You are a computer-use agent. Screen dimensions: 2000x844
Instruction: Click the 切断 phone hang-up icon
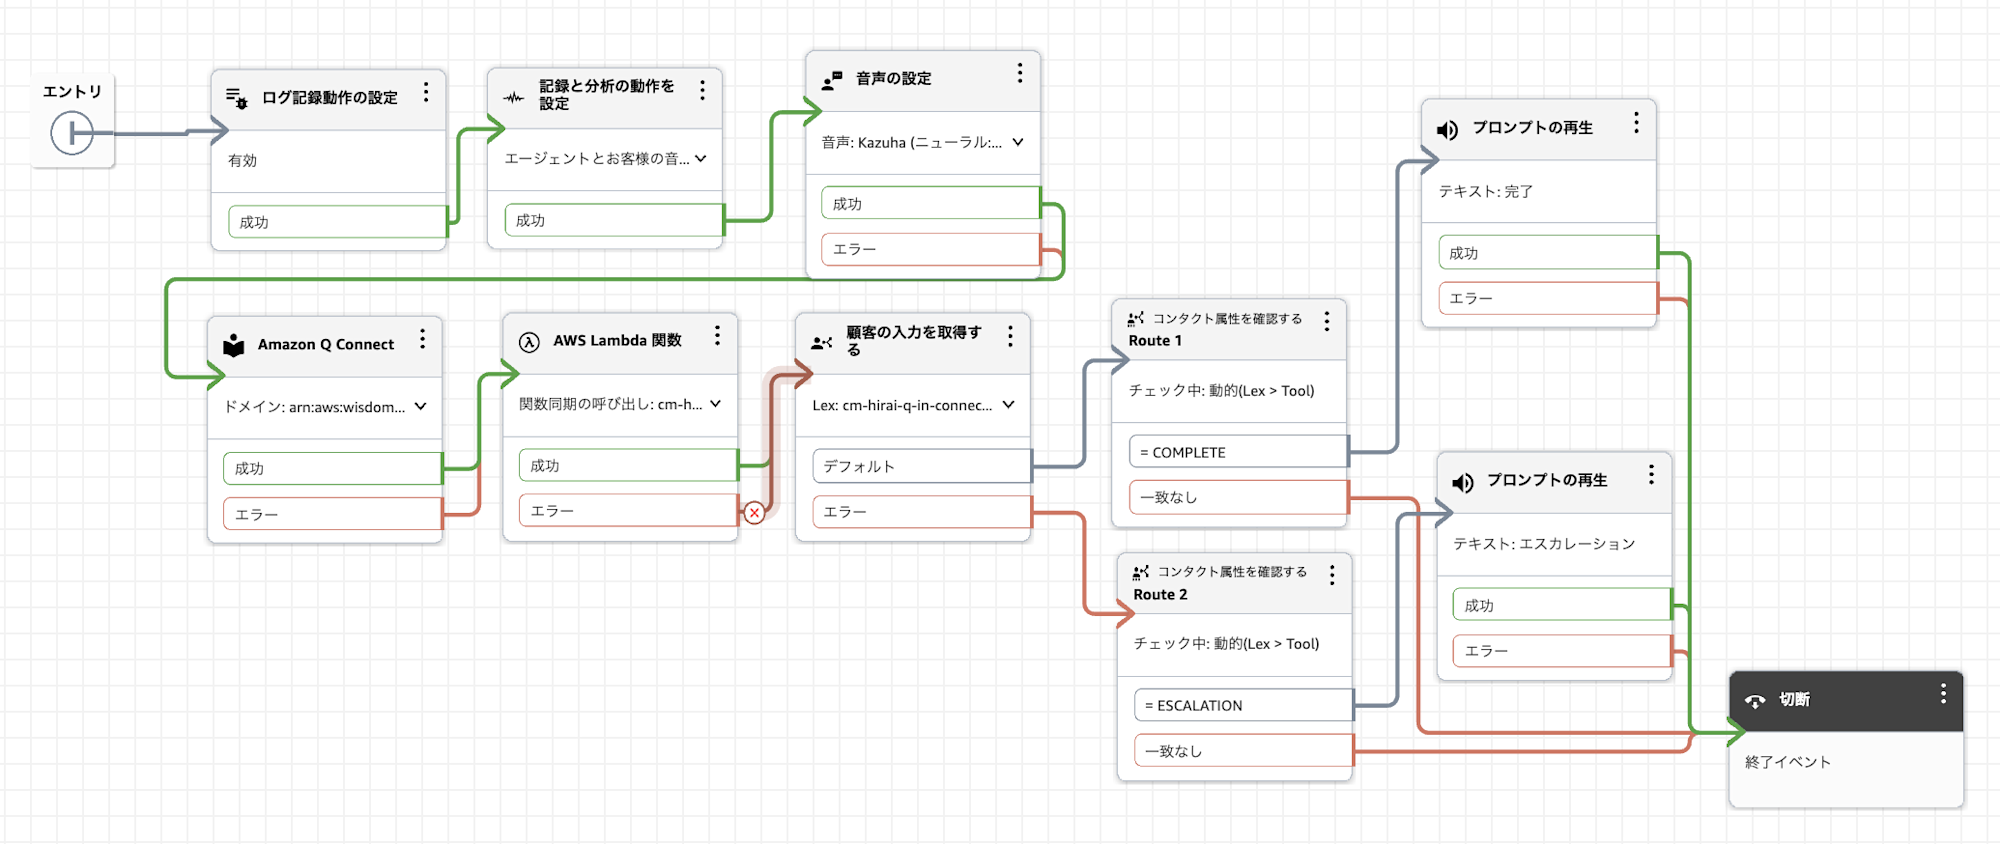click(1755, 701)
